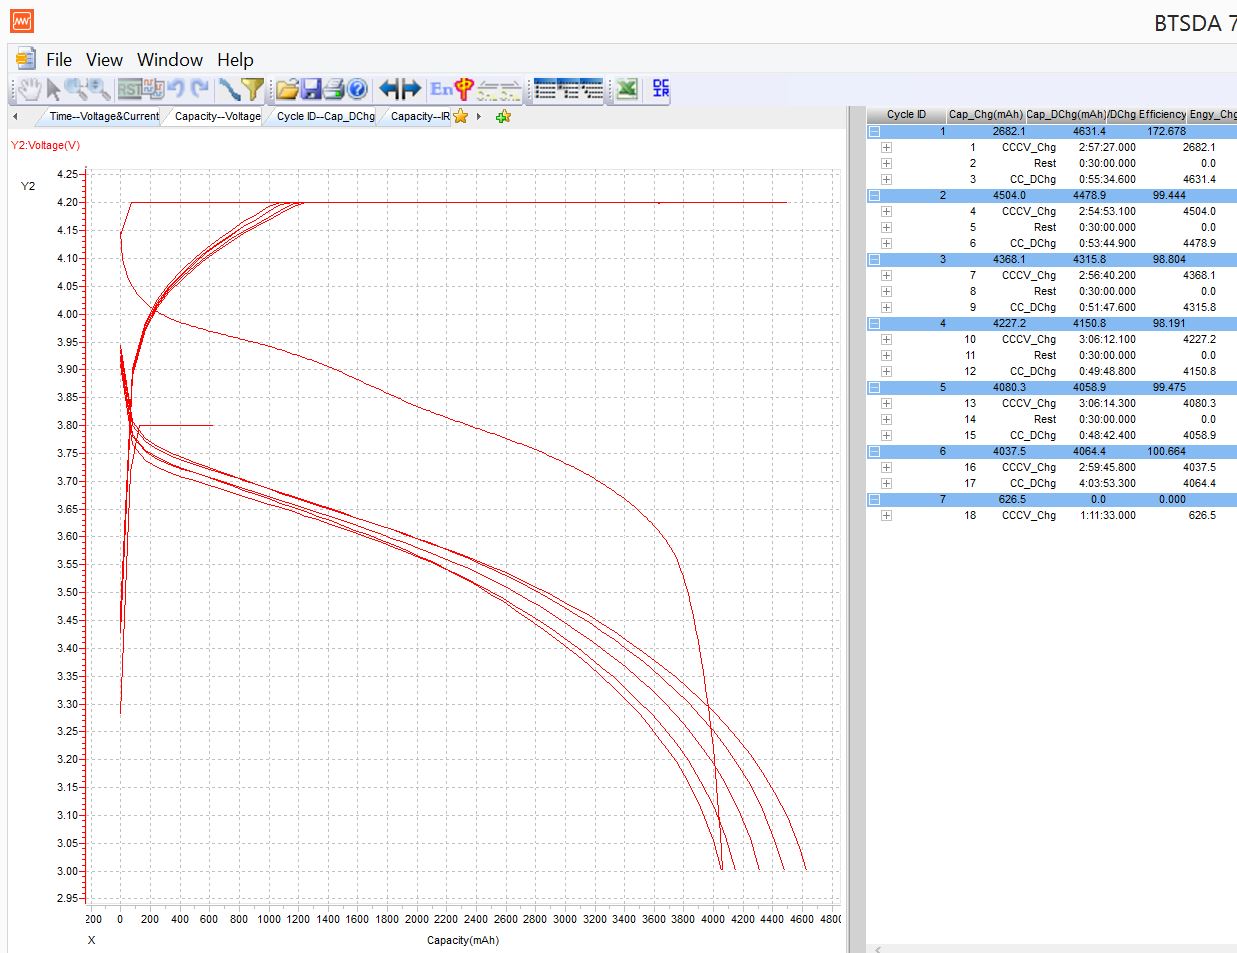
Task: Collapse cycle 2 row
Action: [x=874, y=195]
